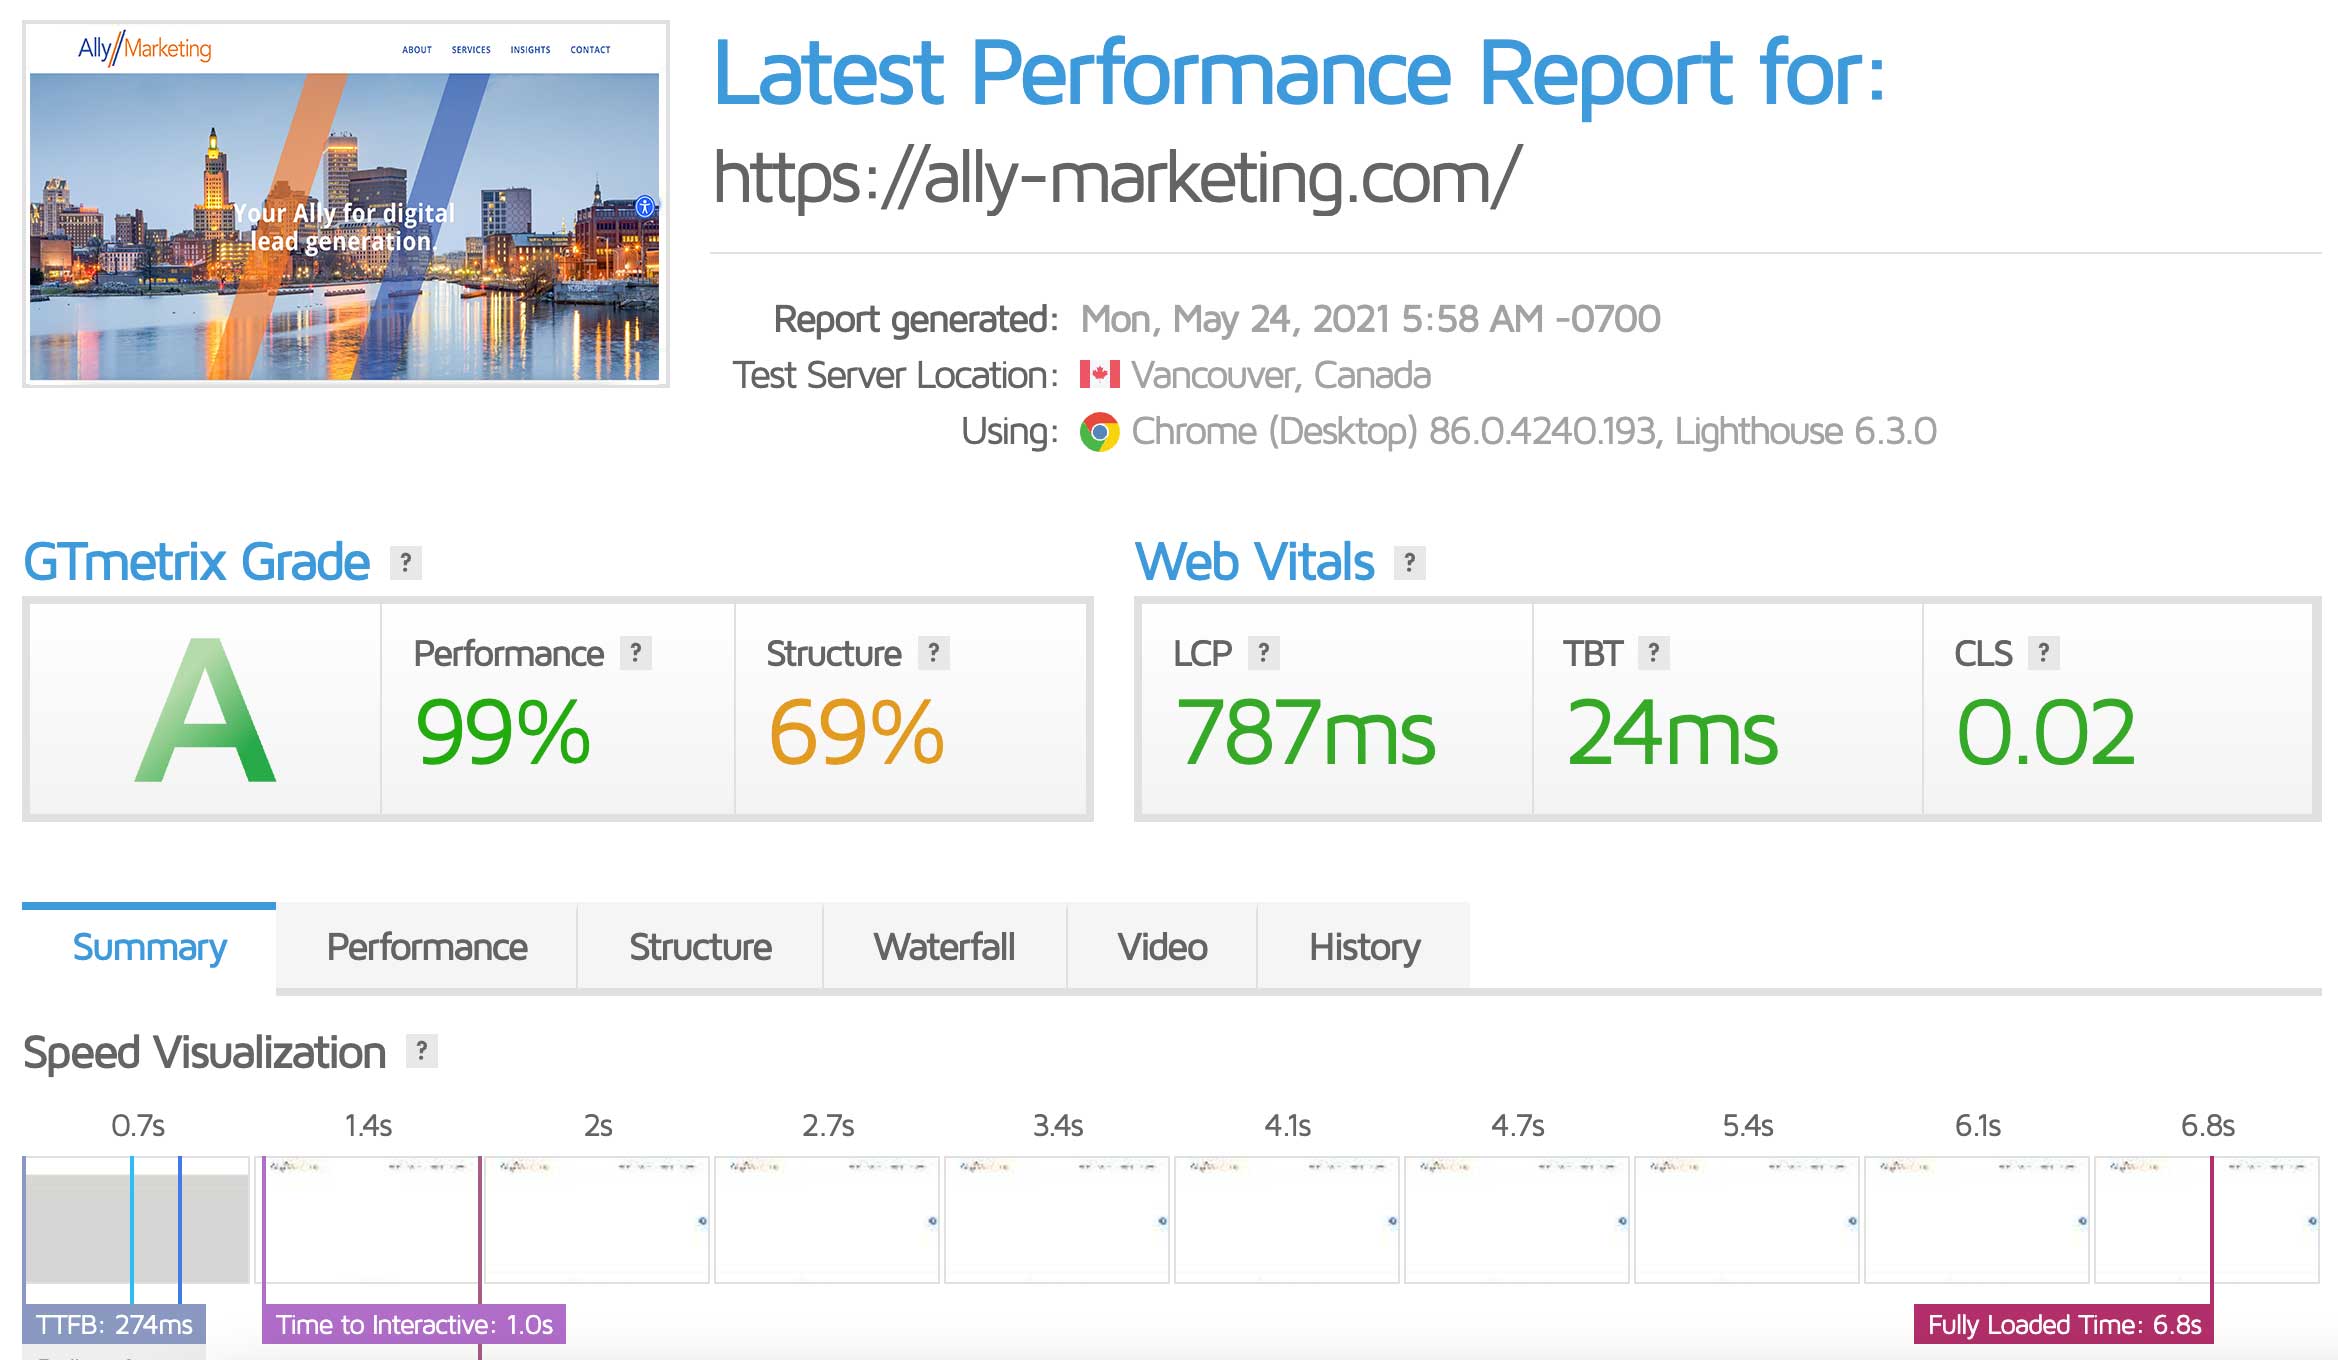Open the LCP help tooltip
The image size is (2338, 1360).
point(1264,654)
